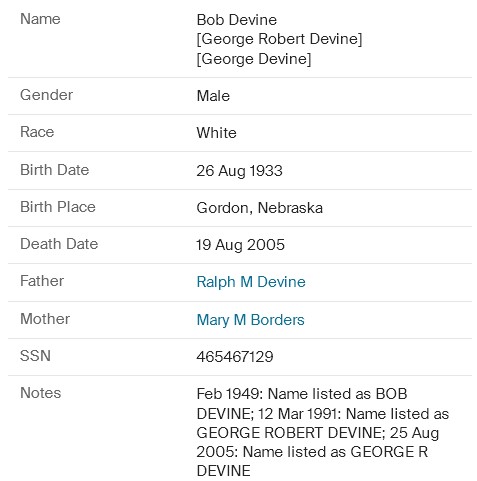The width and height of the screenshot is (477, 481).
Task: Click the Gordon, Nebraska birth place value
Action: [x=260, y=208]
